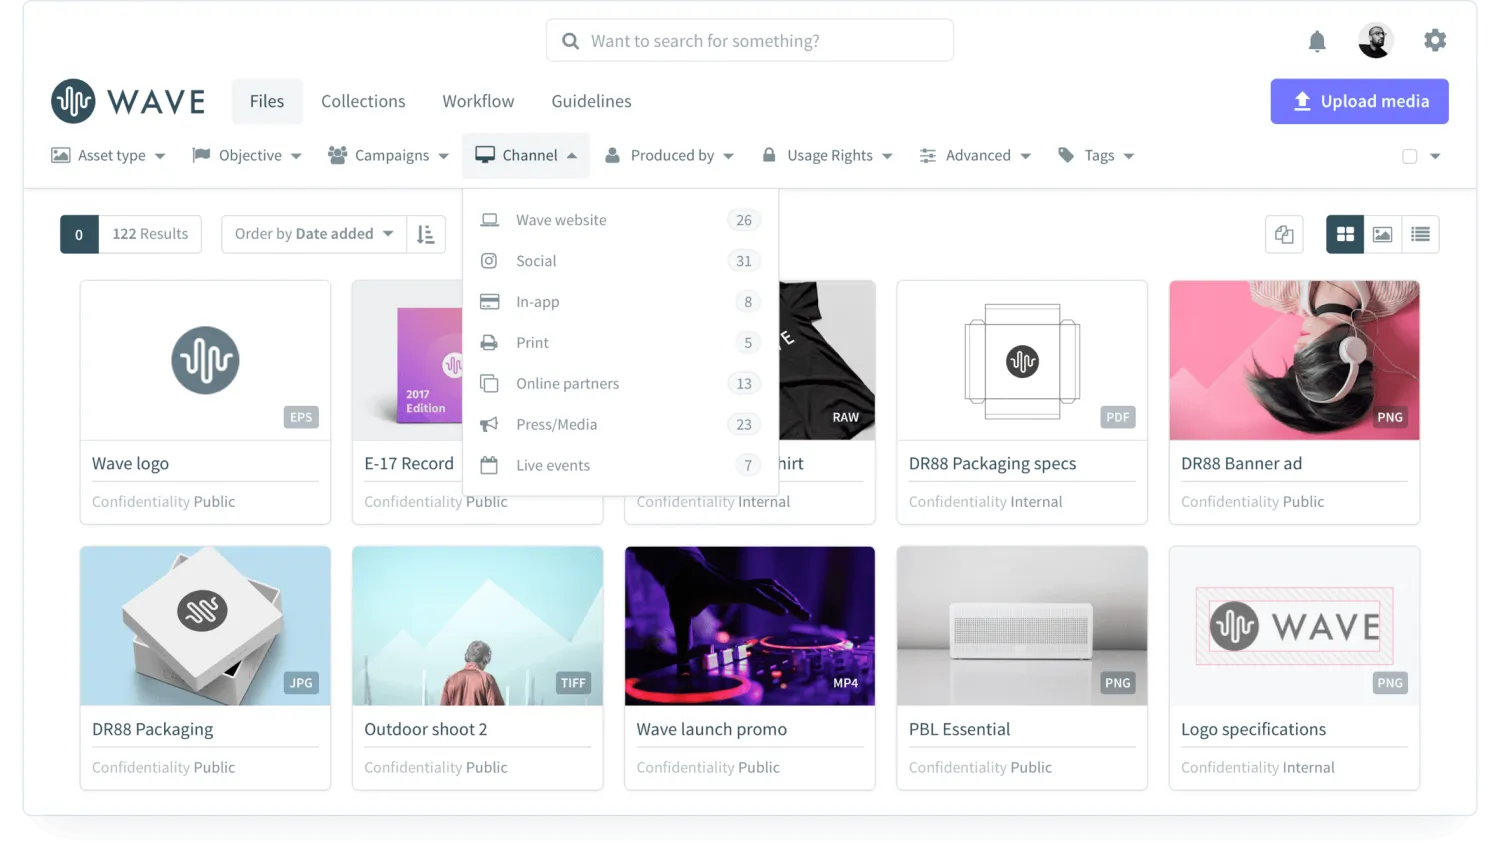
Task: Click the E-17 Record title
Action: point(409,464)
